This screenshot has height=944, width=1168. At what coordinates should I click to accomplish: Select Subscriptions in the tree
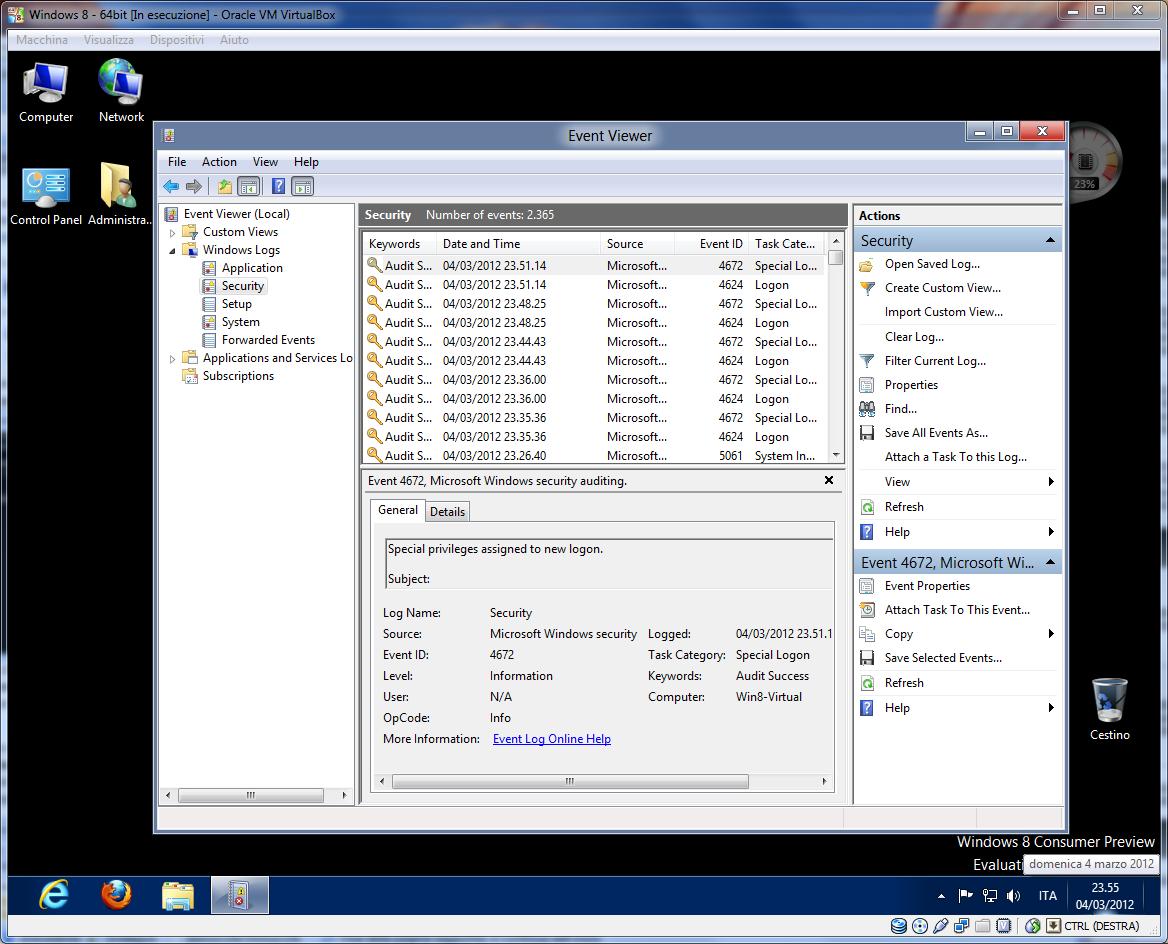(x=238, y=376)
